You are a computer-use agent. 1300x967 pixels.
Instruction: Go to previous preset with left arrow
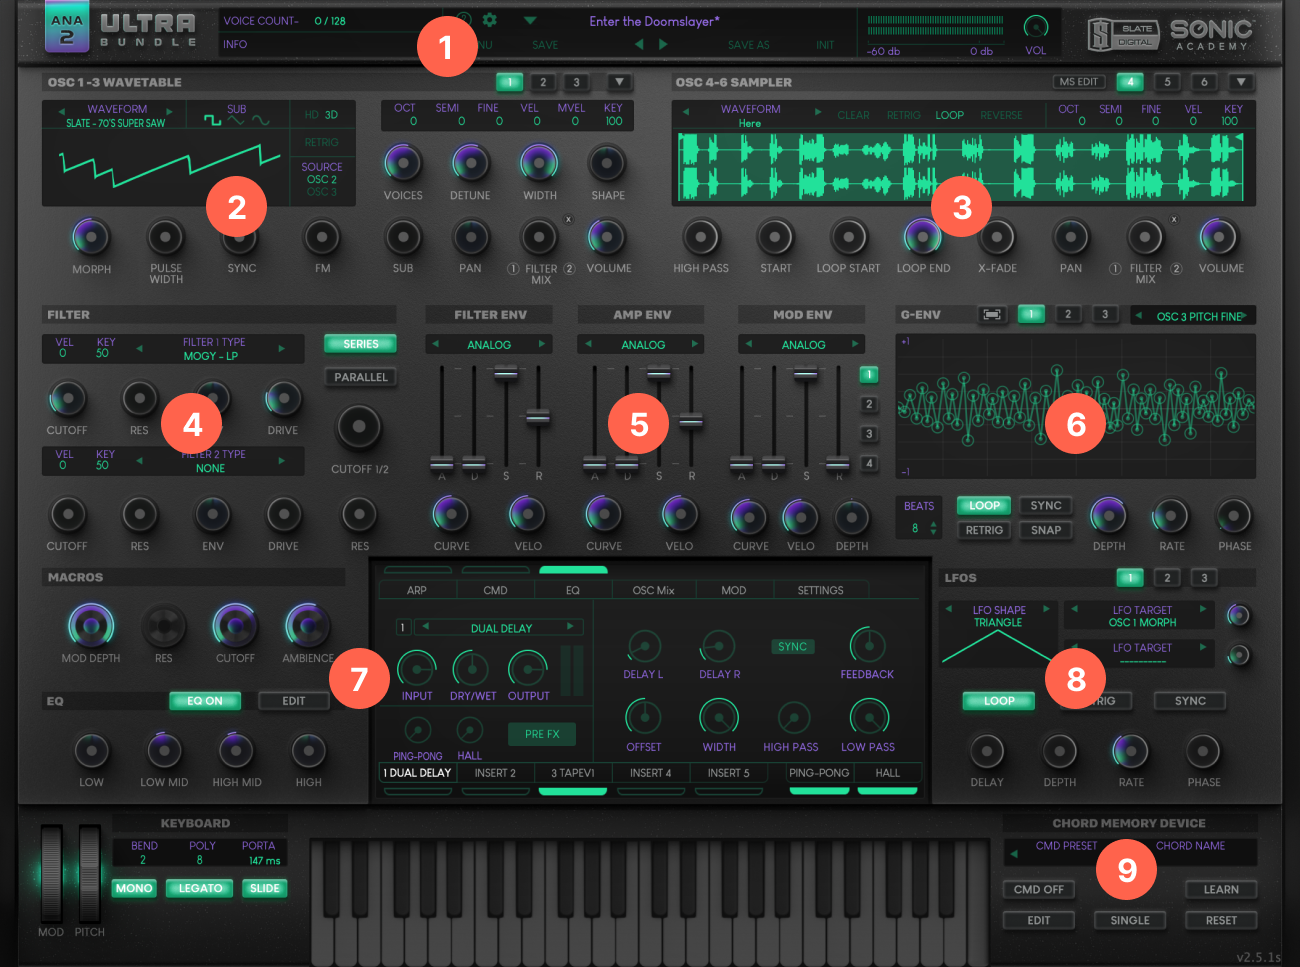pos(639,45)
